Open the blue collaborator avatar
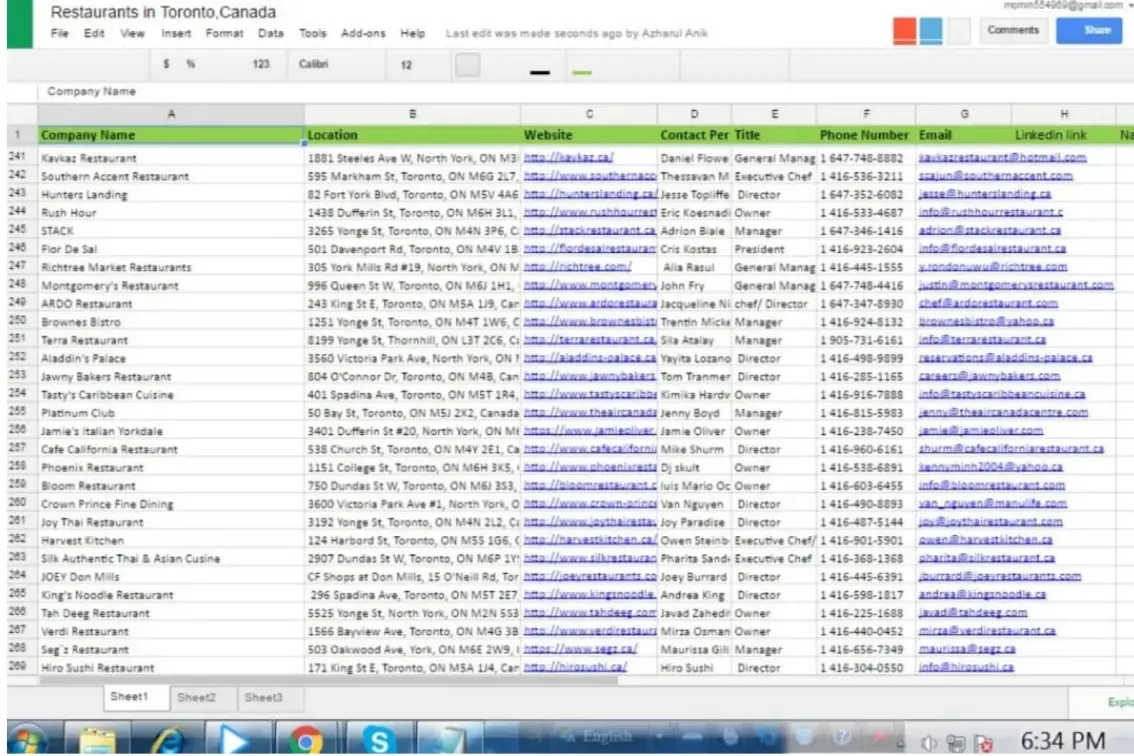The image size is (1134, 756). (x=932, y=31)
